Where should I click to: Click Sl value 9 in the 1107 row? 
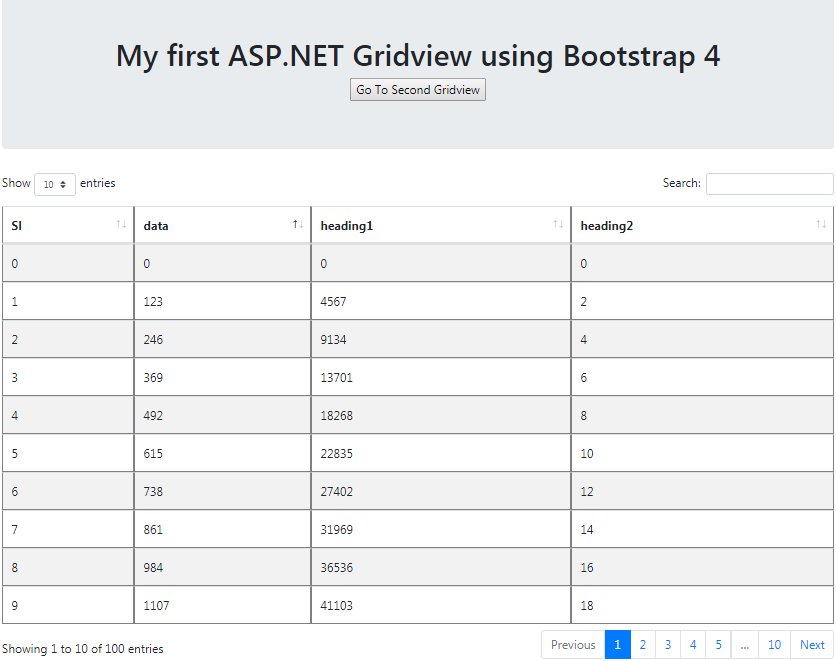[68, 605]
